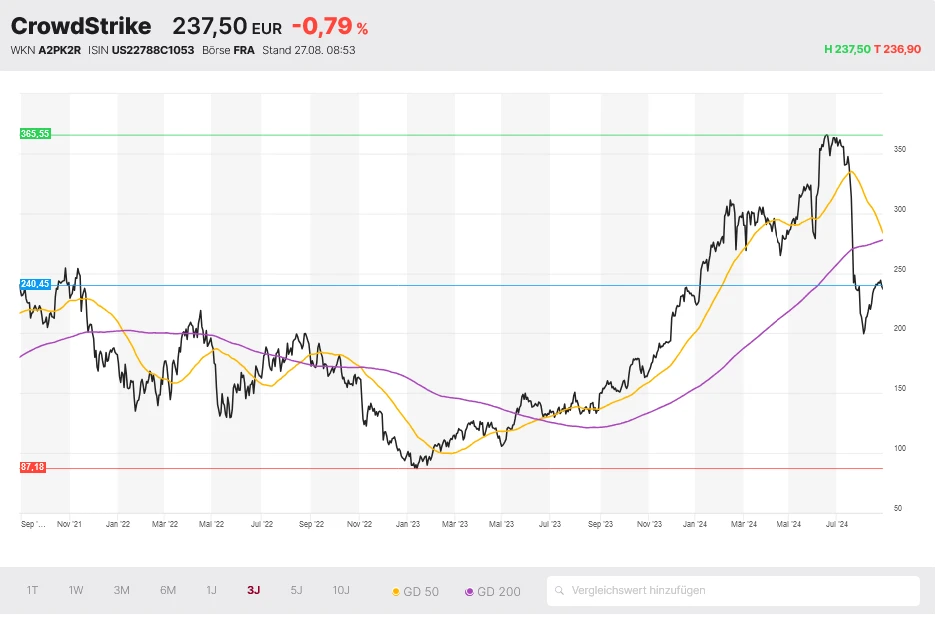The height and width of the screenshot is (624, 936).
Task: Click the daily high H 237,50 value
Action: coord(846,49)
